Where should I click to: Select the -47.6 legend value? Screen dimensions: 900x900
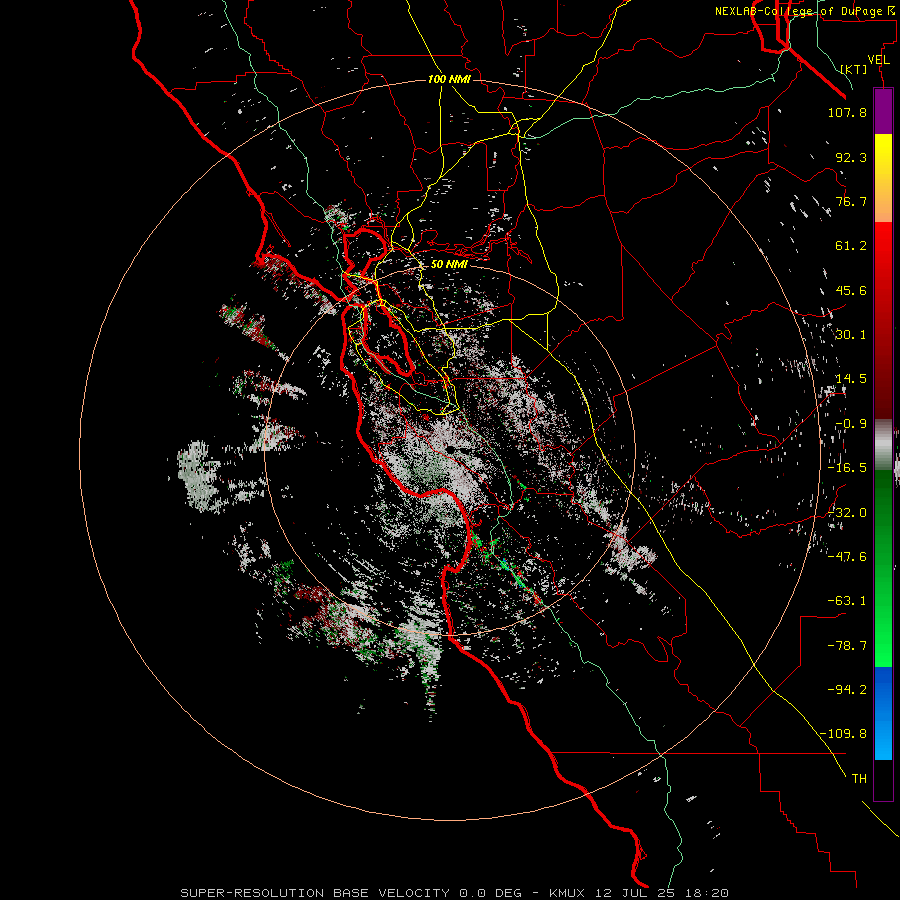847,556
